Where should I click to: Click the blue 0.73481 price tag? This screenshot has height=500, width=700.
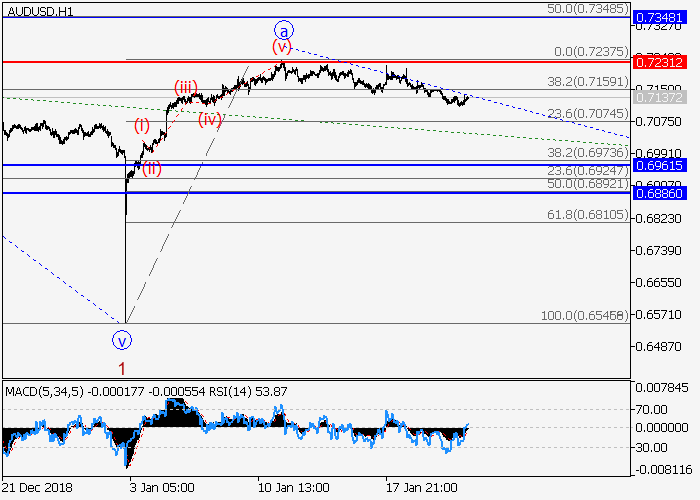click(x=665, y=18)
